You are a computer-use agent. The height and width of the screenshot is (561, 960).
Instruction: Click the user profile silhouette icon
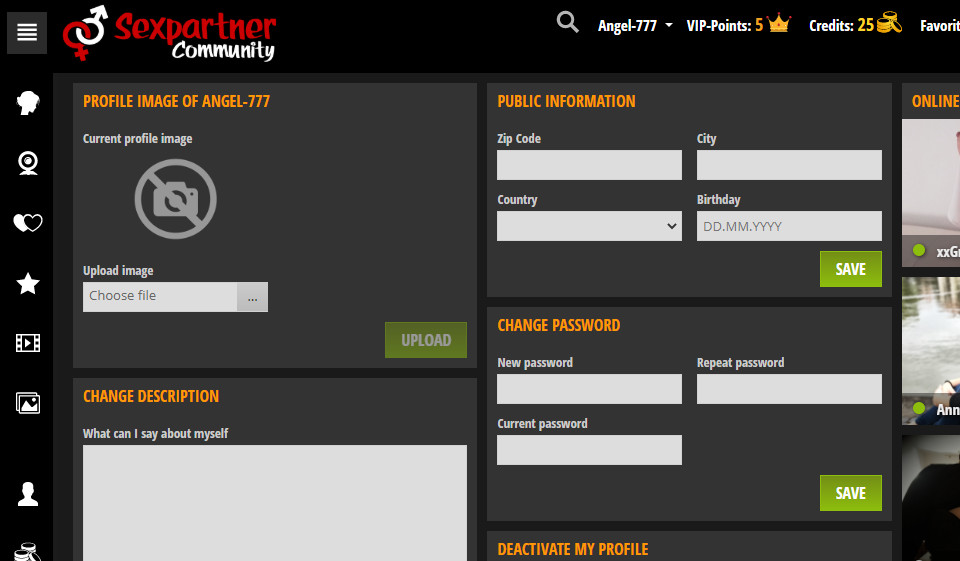(x=28, y=493)
